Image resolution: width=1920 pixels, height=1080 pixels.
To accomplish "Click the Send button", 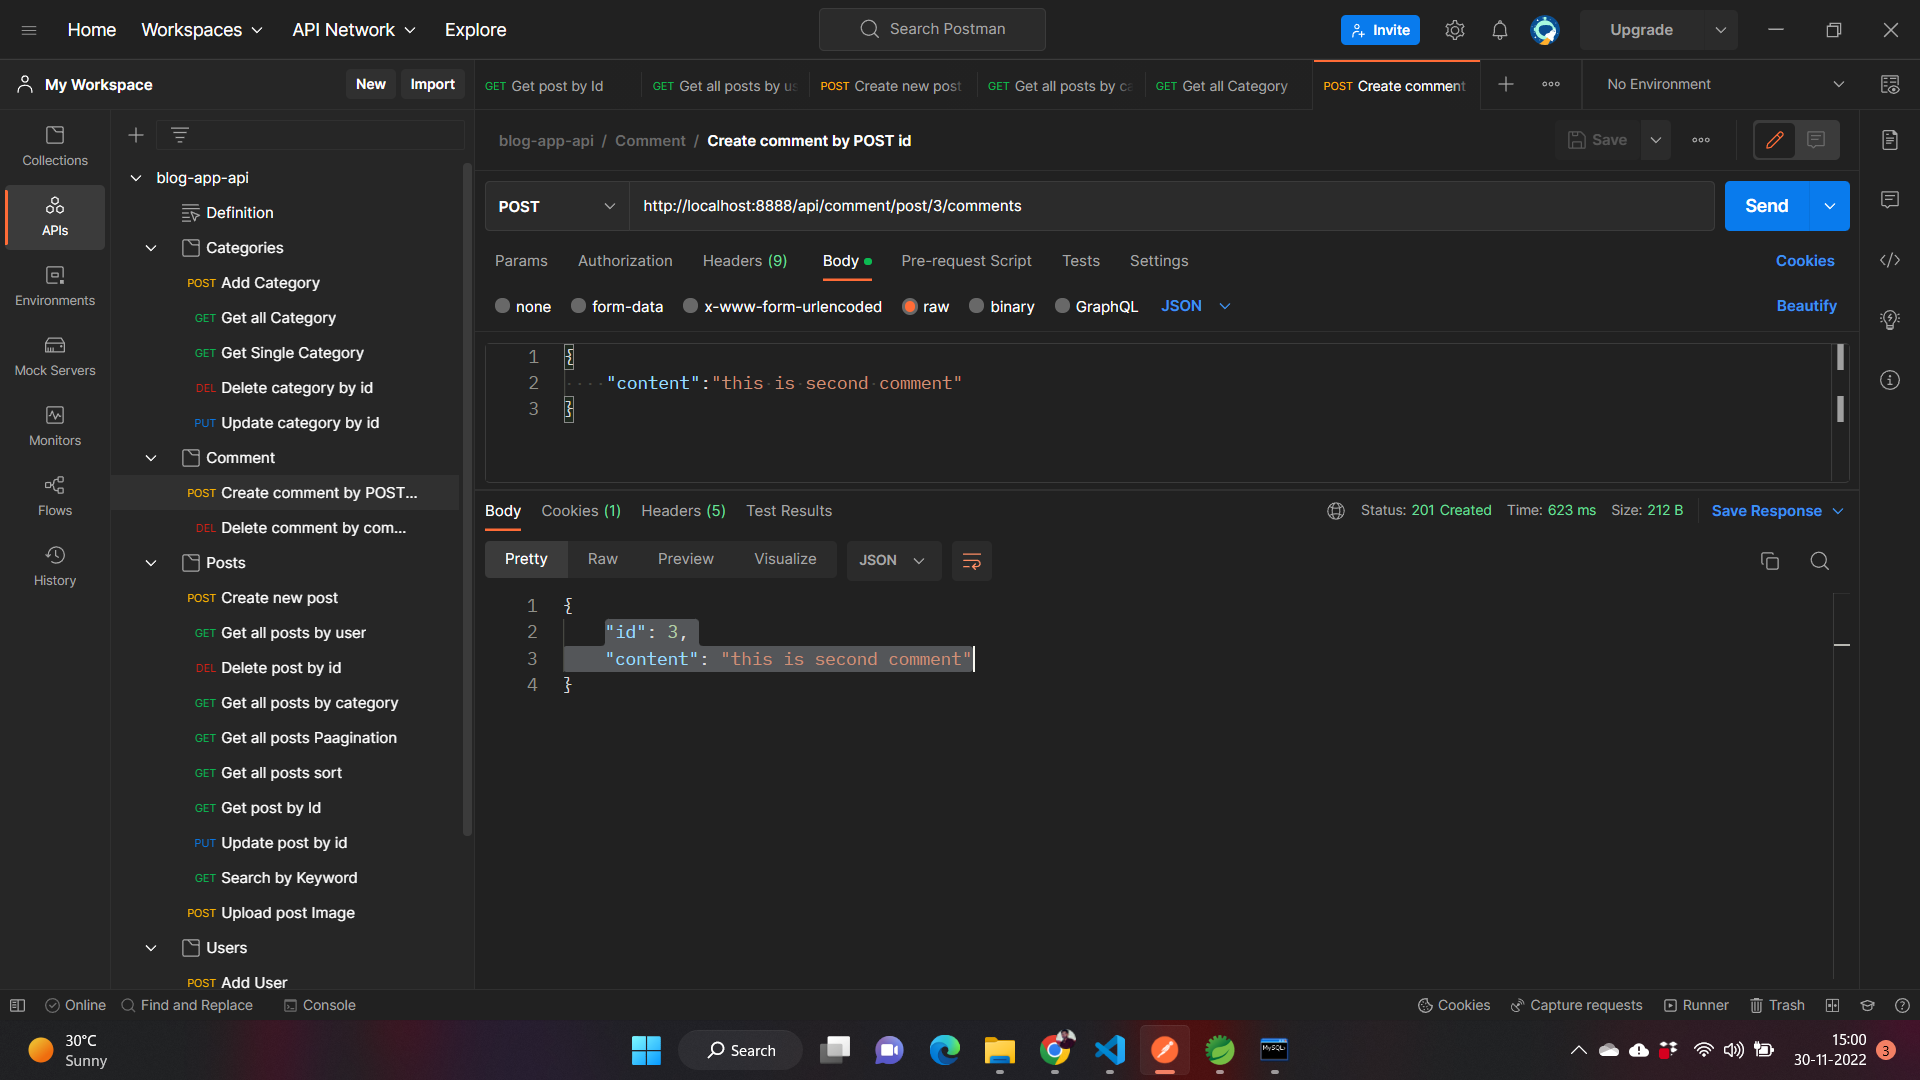I will [1766, 206].
